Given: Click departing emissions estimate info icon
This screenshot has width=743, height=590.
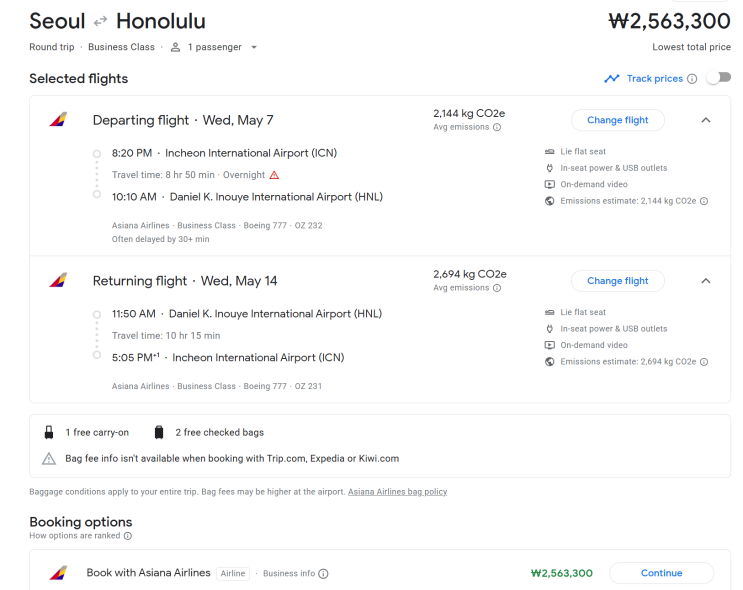Looking at the screenshot, I should (704, 201).
